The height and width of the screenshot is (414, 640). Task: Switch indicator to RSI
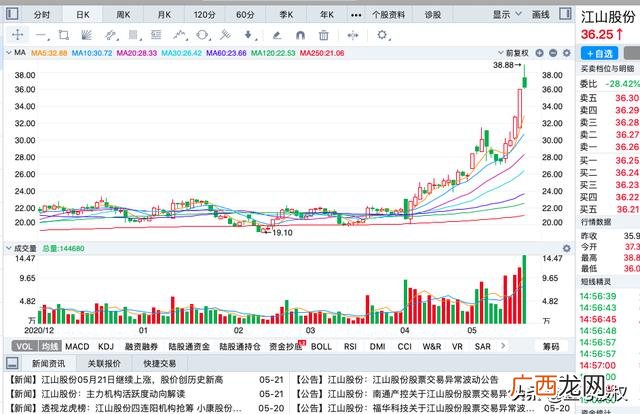point(350,347)
